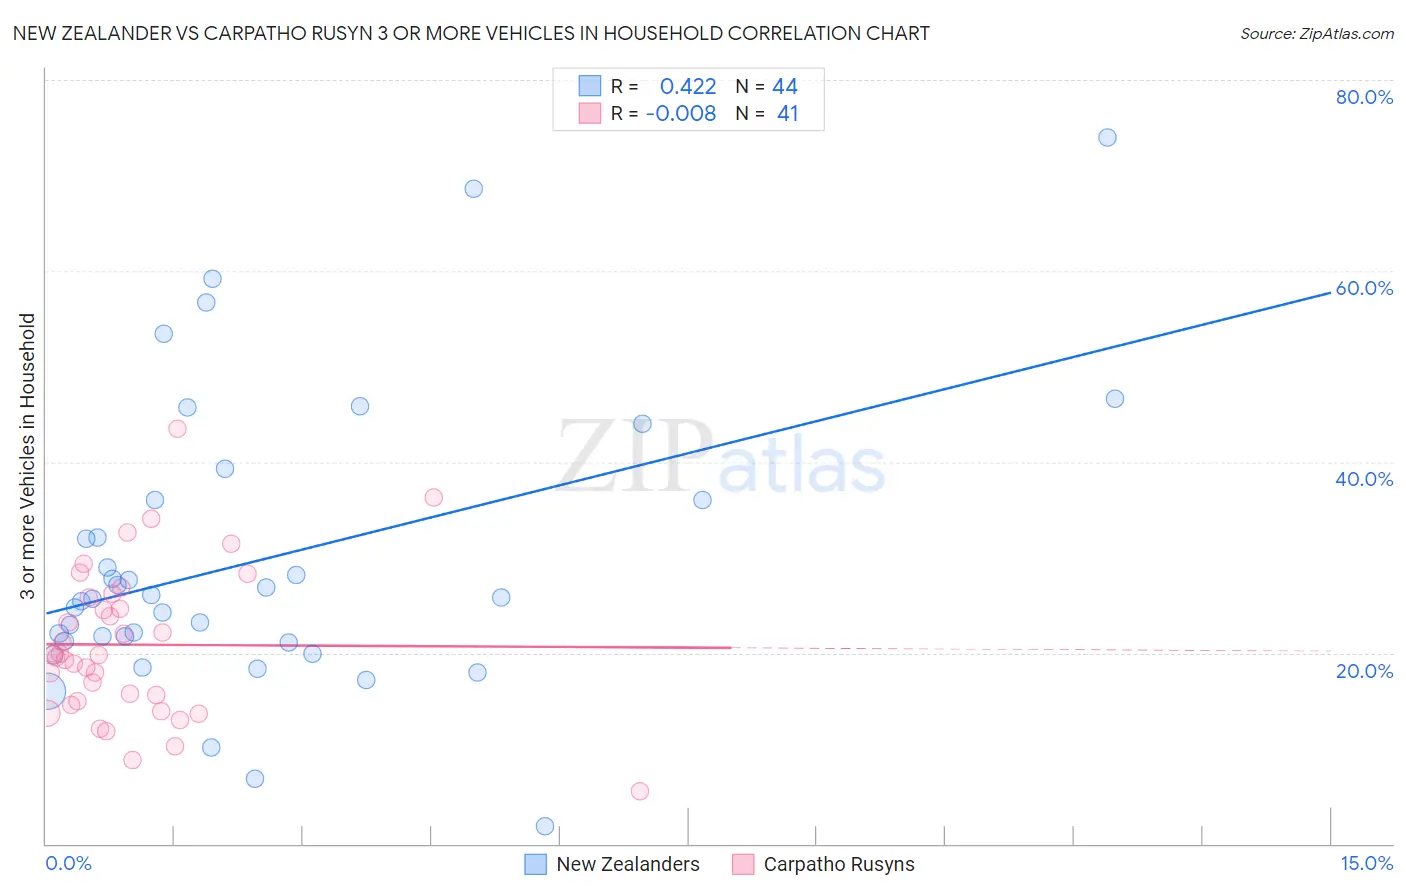
Task: Click the pink flat trend line
Action: point(388,646)
